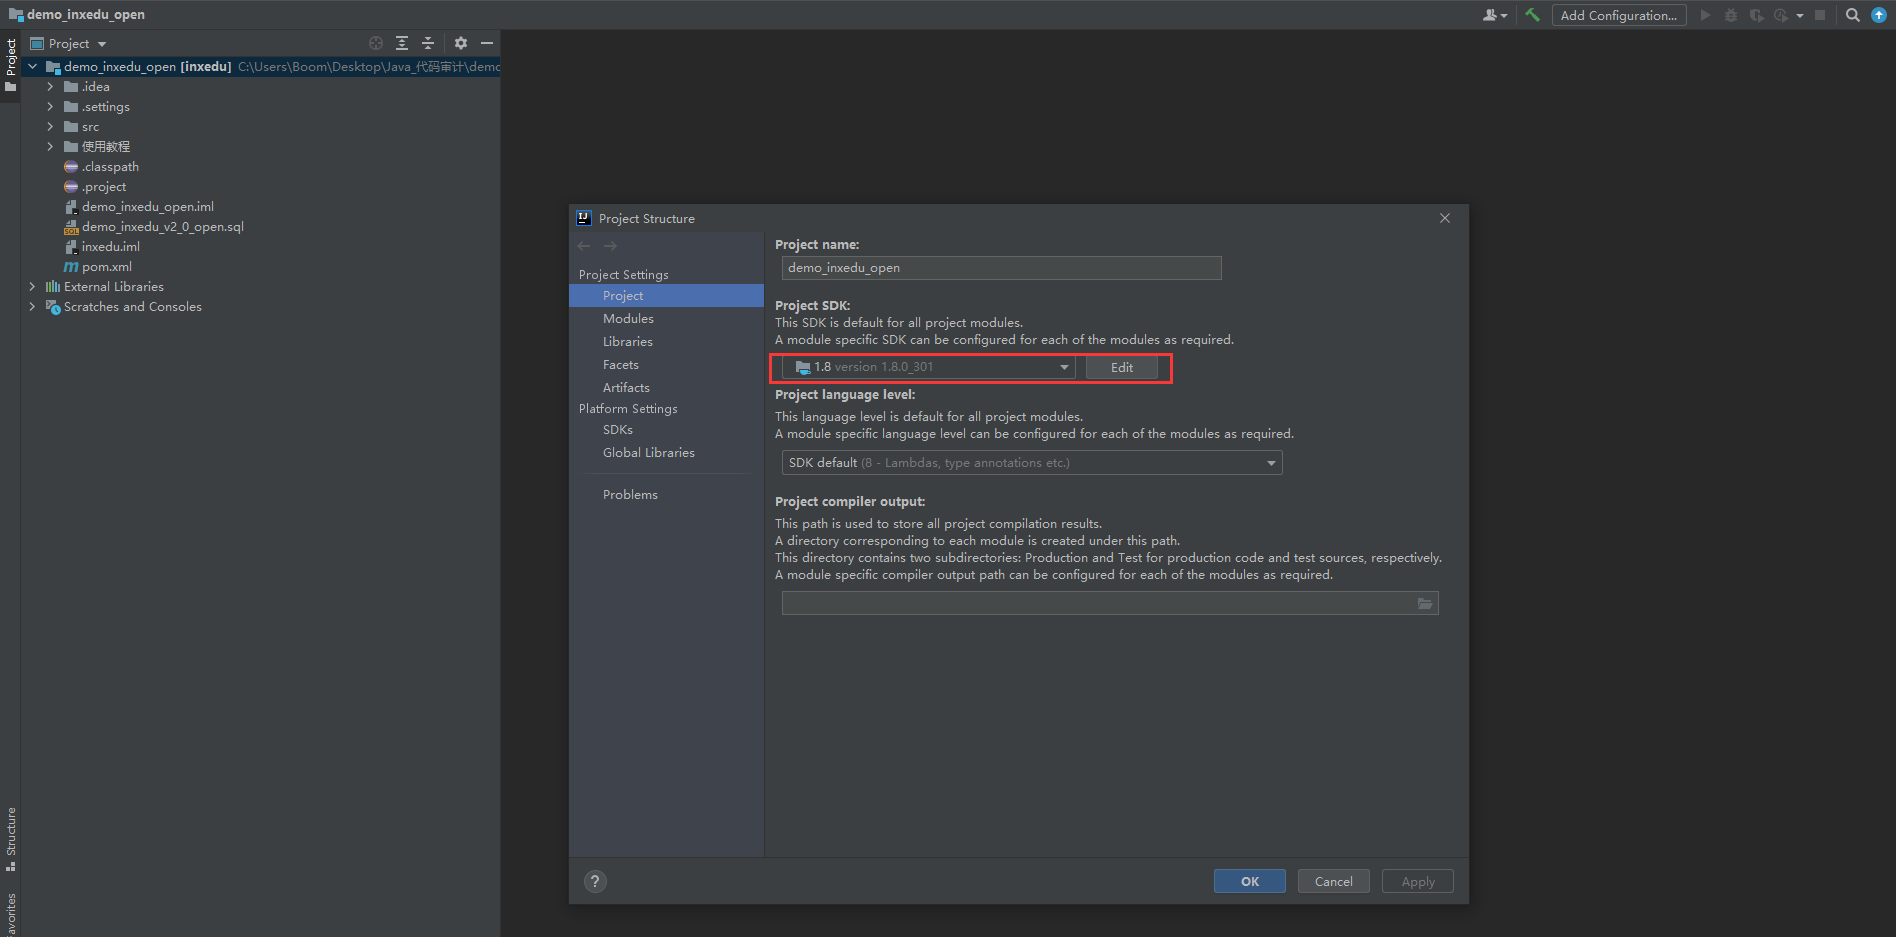Open the Structure side tool tab
1896x937 pixels.
click(10, 838)
